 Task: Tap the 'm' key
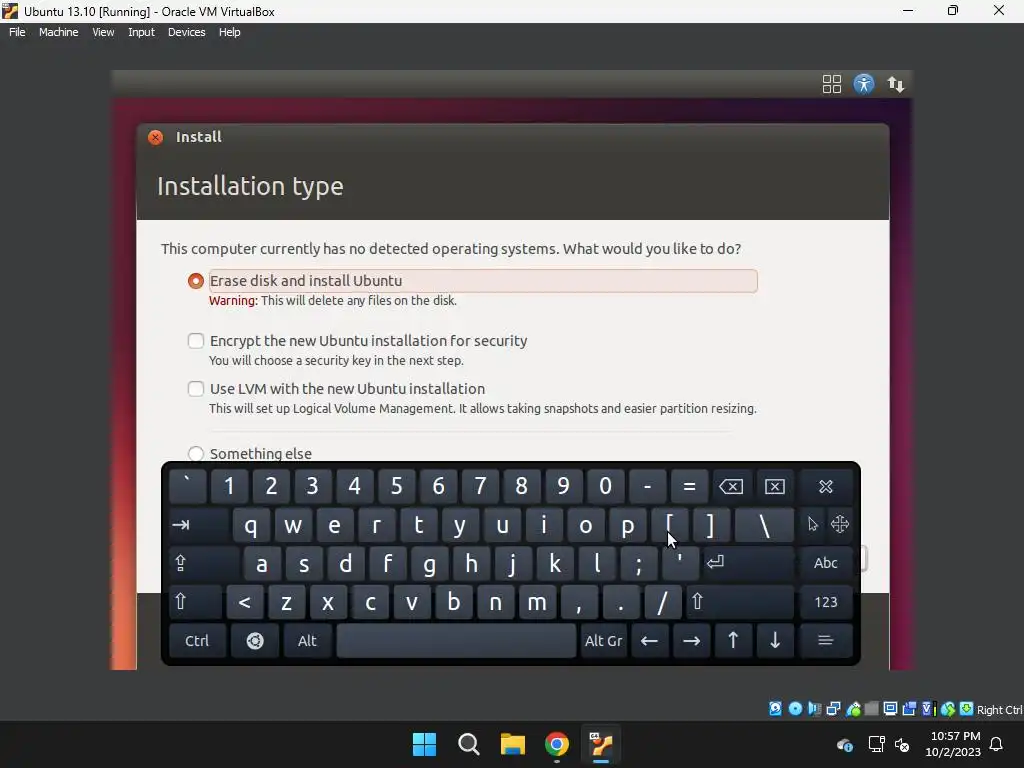tap(537, 602)
